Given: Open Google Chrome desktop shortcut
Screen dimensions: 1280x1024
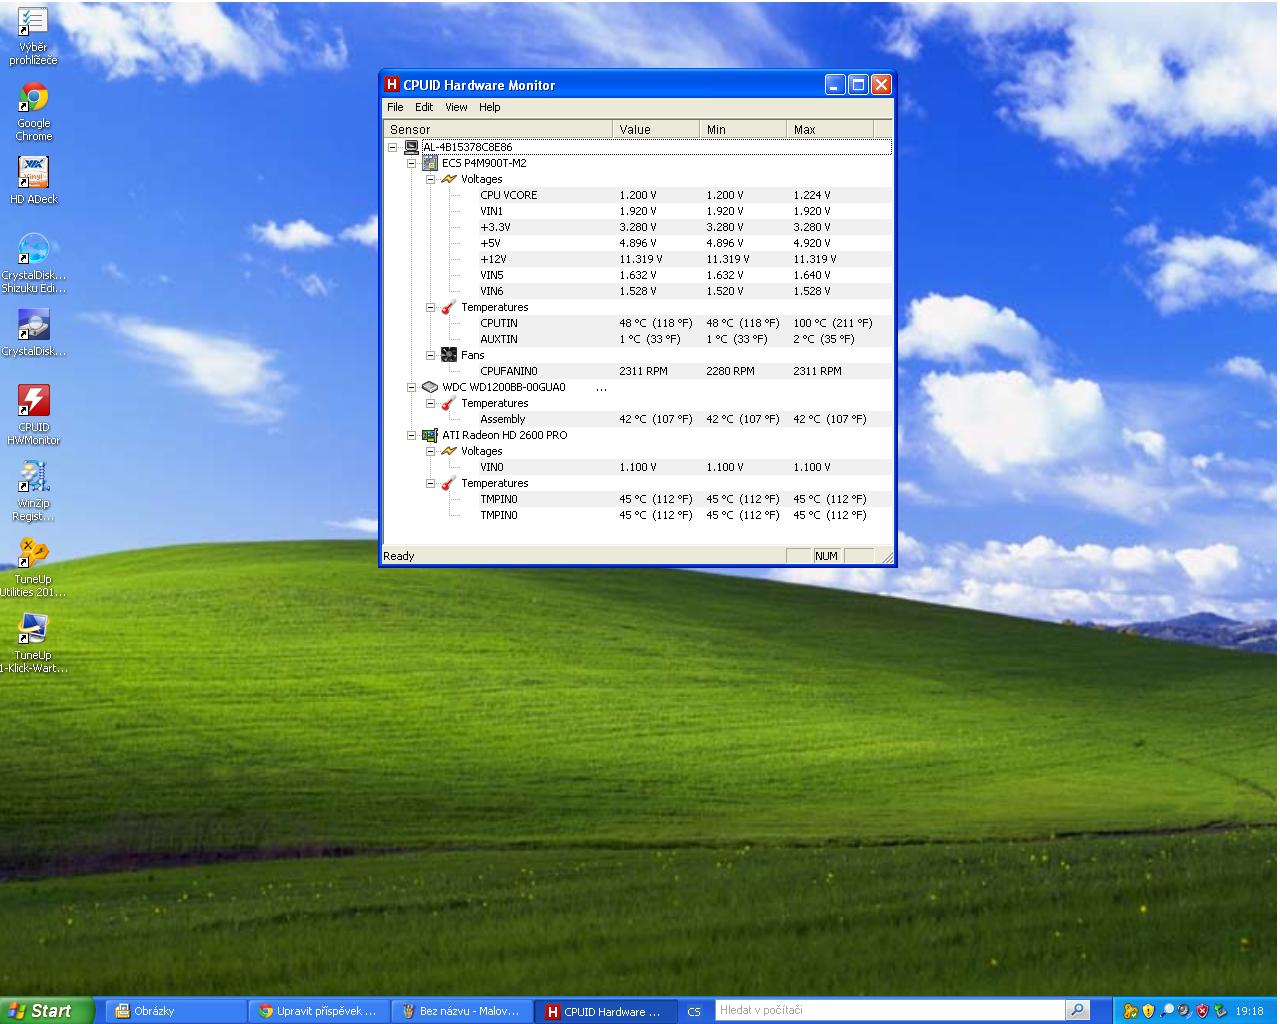Looking at the screenshot, I should point(33,99).
